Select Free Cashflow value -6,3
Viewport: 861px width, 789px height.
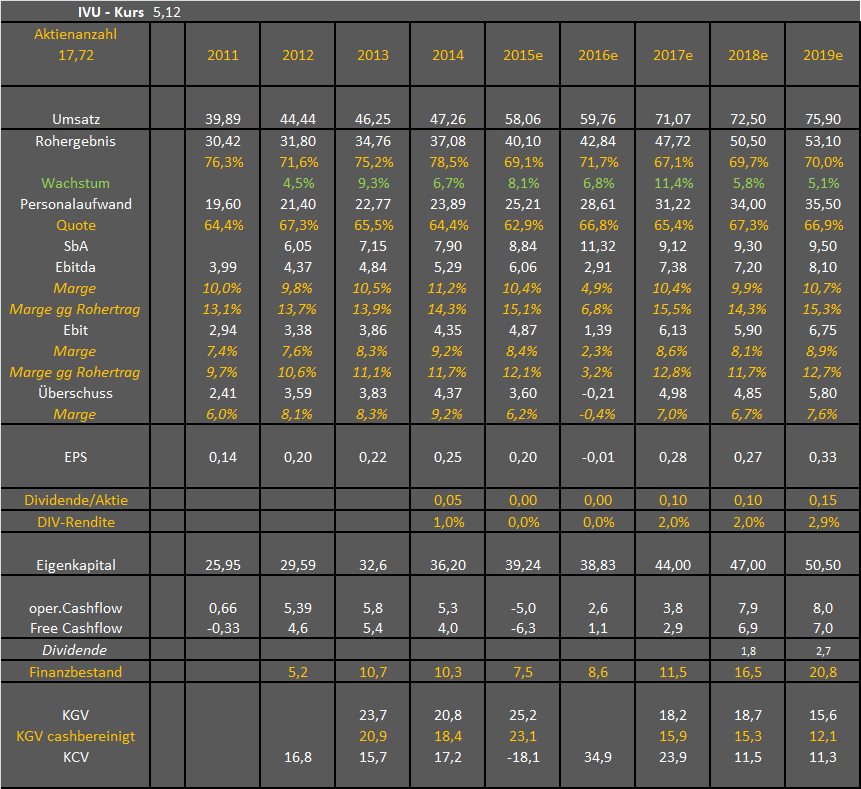[x=523, y=628]
